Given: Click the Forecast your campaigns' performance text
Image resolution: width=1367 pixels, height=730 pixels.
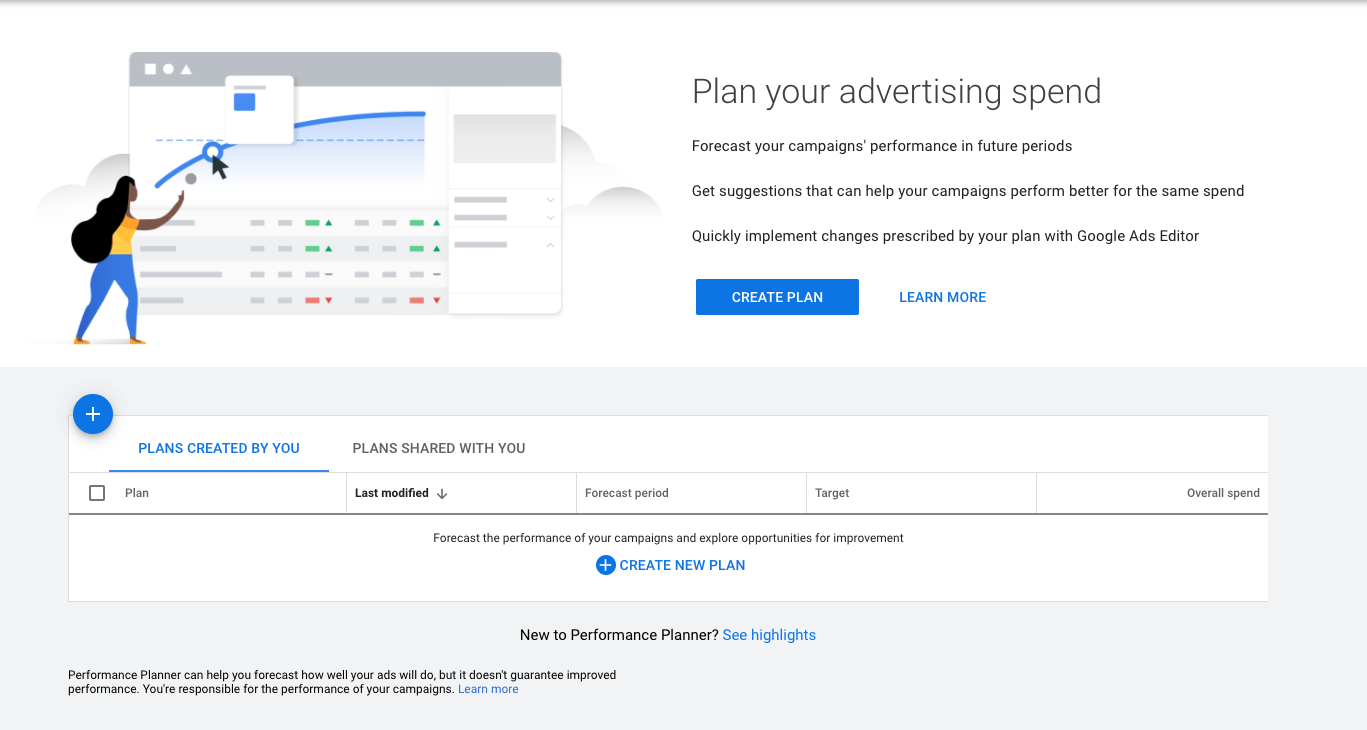Looking at the screenshot, I should click(x=882, y=146).
